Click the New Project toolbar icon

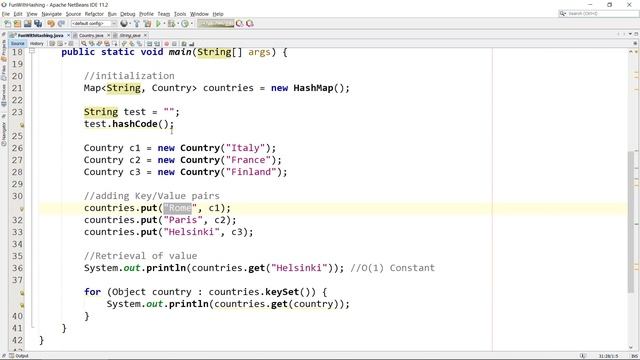(18, 24)
